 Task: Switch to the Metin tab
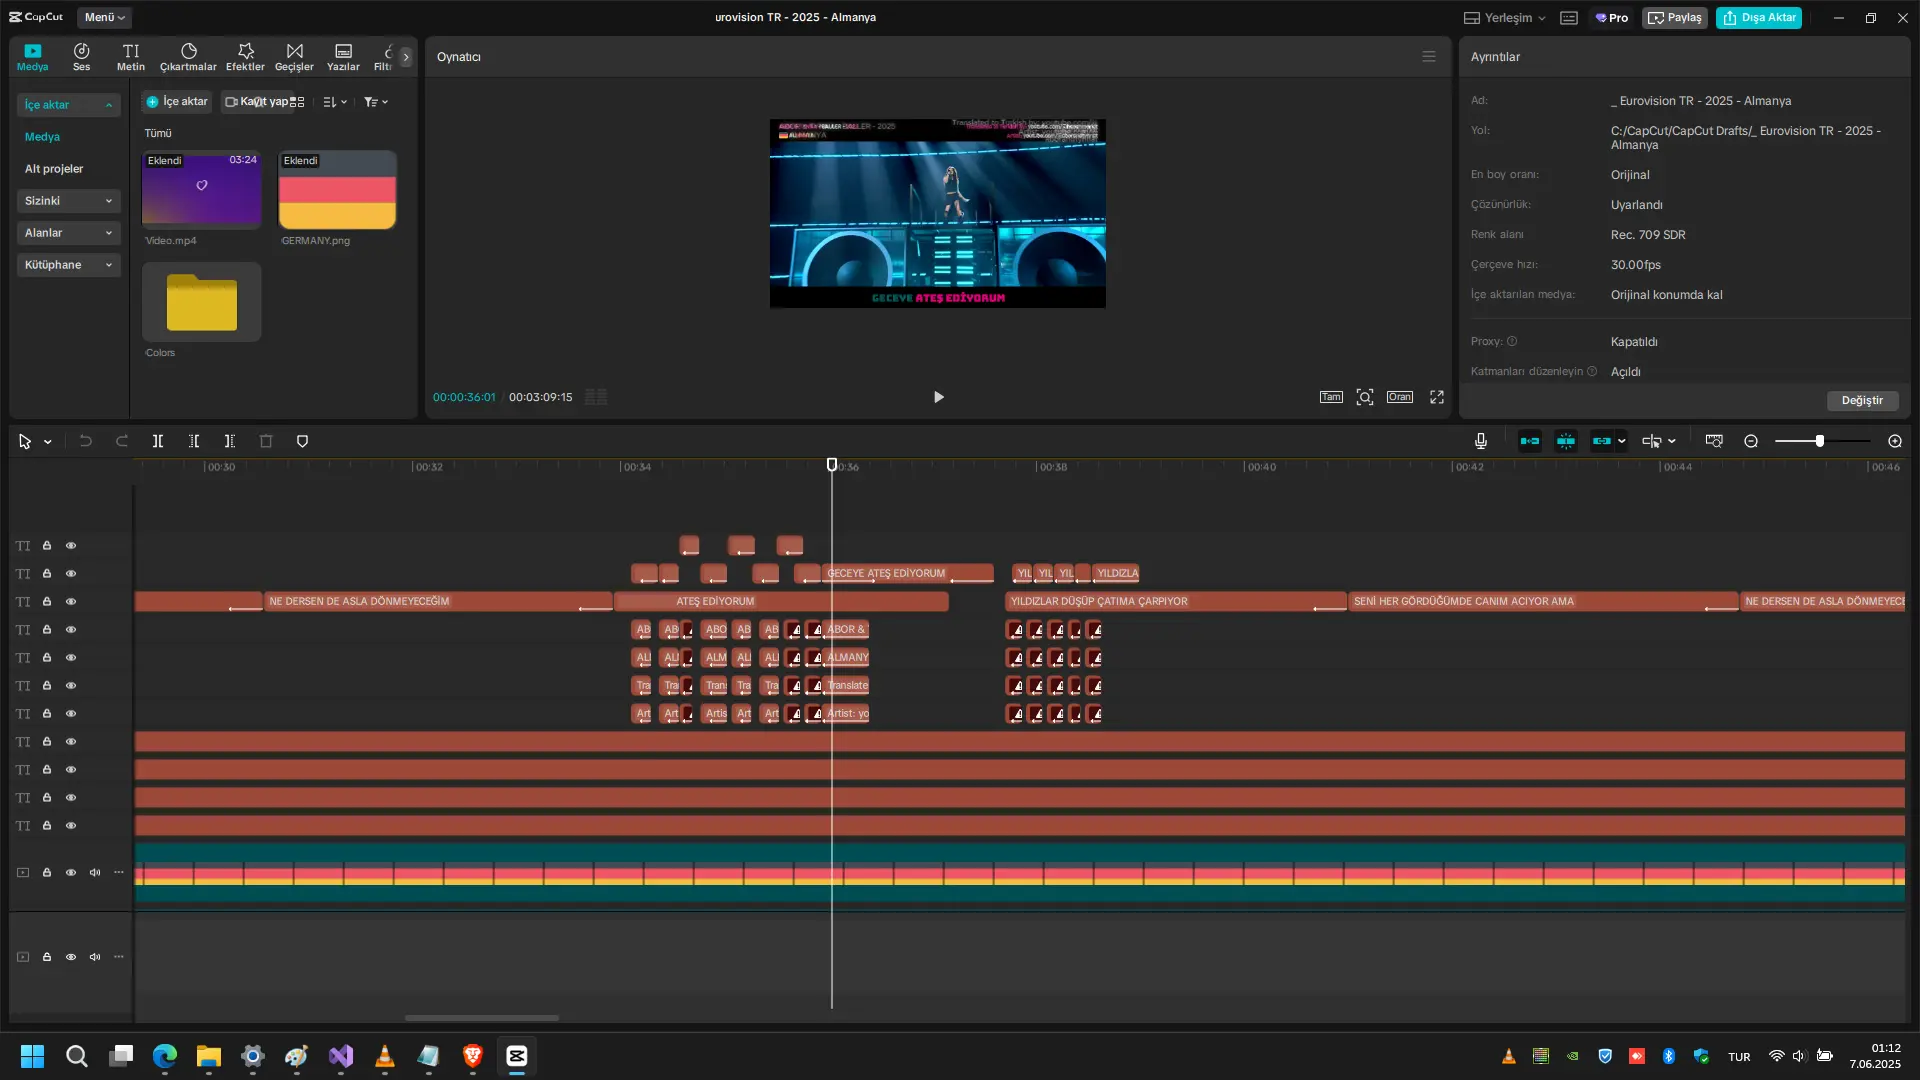point(131,57)
